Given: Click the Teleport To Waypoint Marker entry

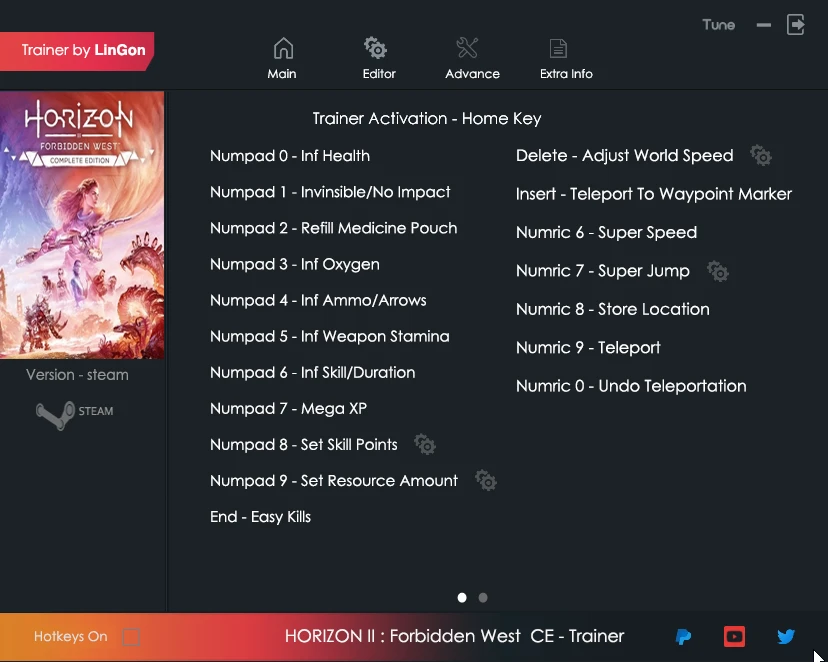Looking at the screenshot, I should [x=654, y=194].
